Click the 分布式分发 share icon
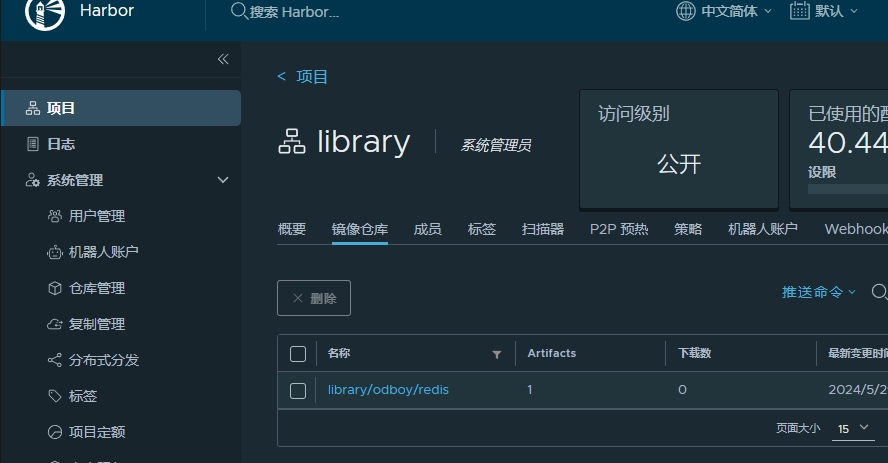The image size is (888, 463). [x=55, y=360]
